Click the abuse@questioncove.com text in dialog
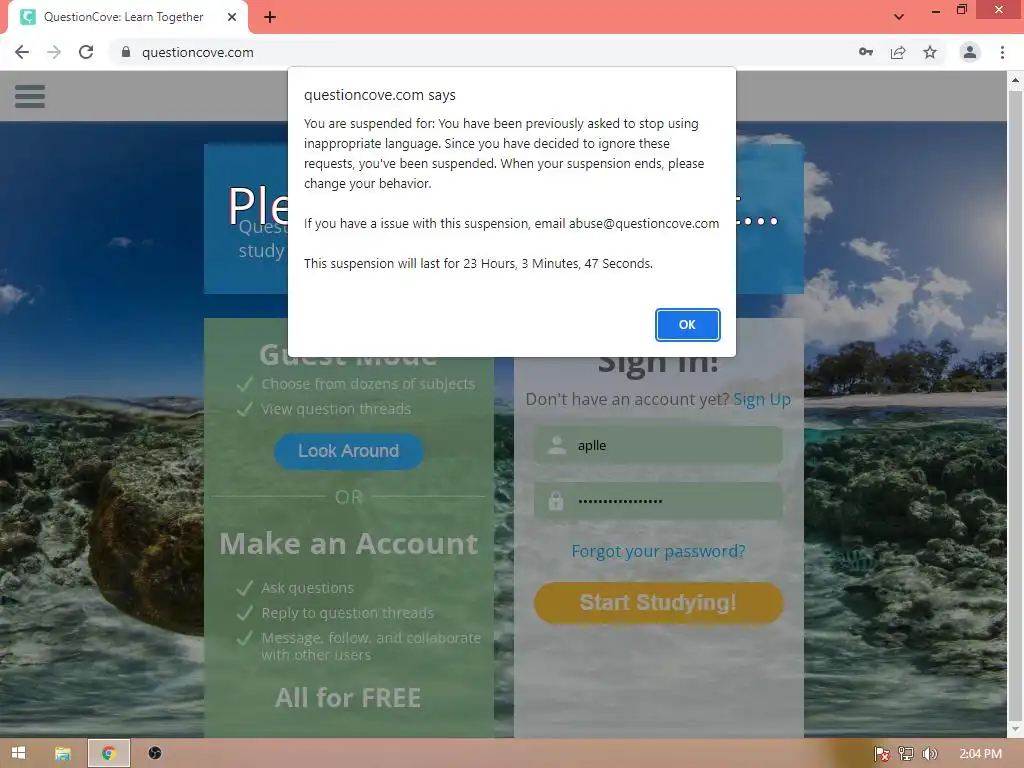The height and width of the screenshot is (768, 1024). 644,223
